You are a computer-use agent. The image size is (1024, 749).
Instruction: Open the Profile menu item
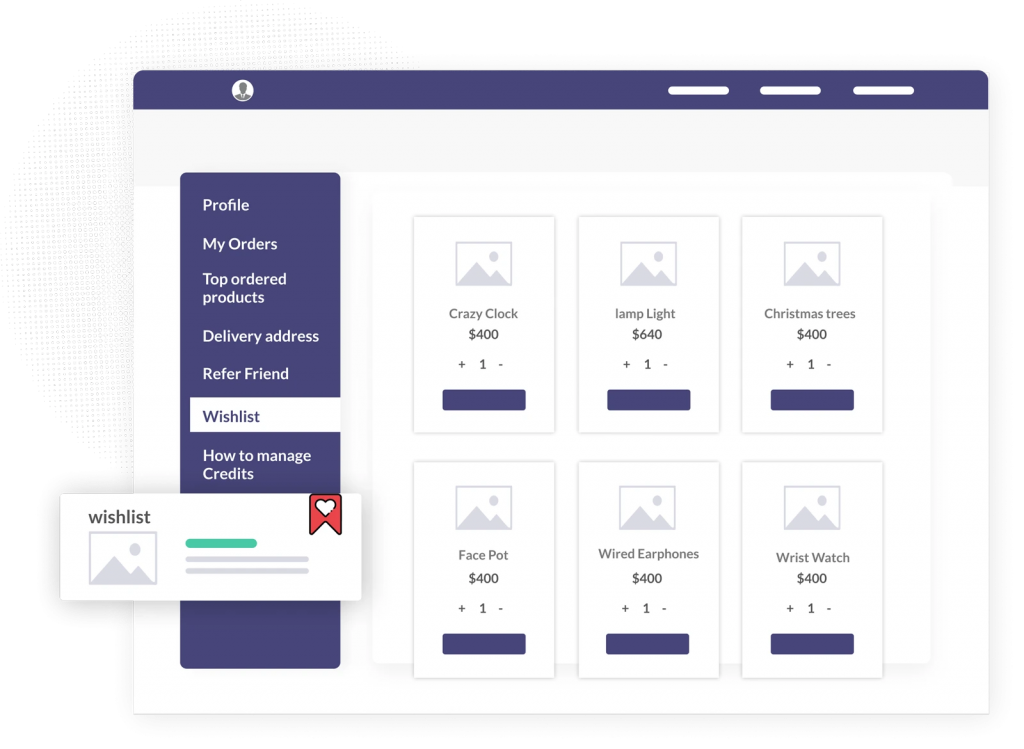(226, 205)
